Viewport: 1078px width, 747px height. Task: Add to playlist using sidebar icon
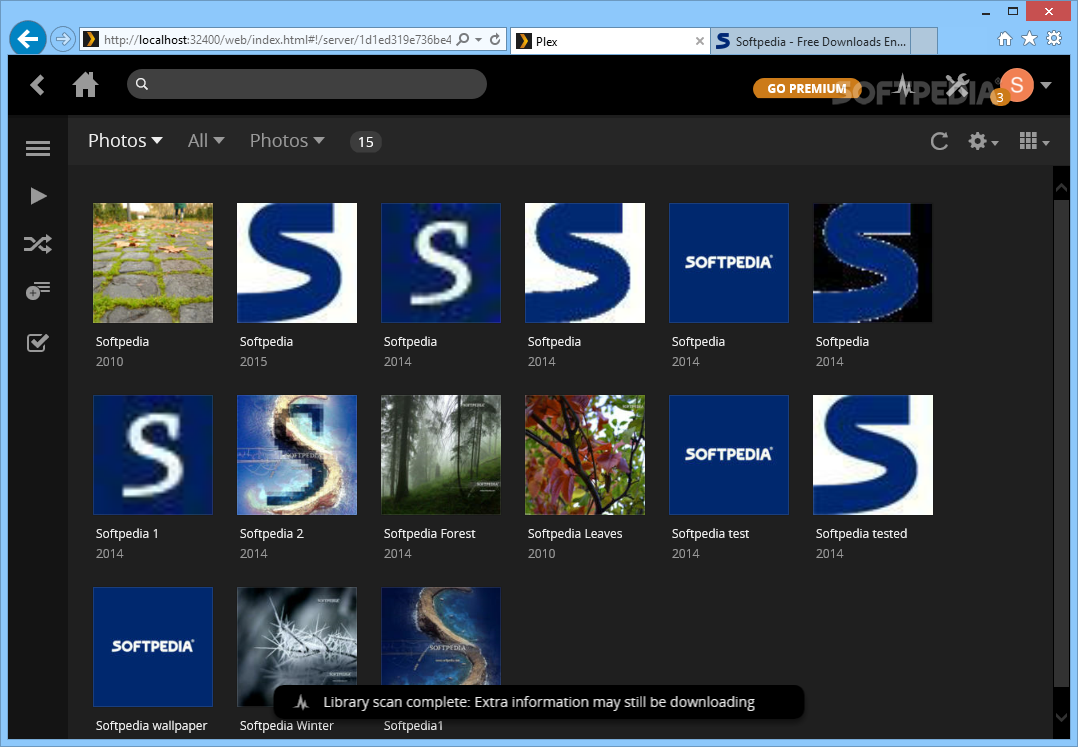[38, 291]
